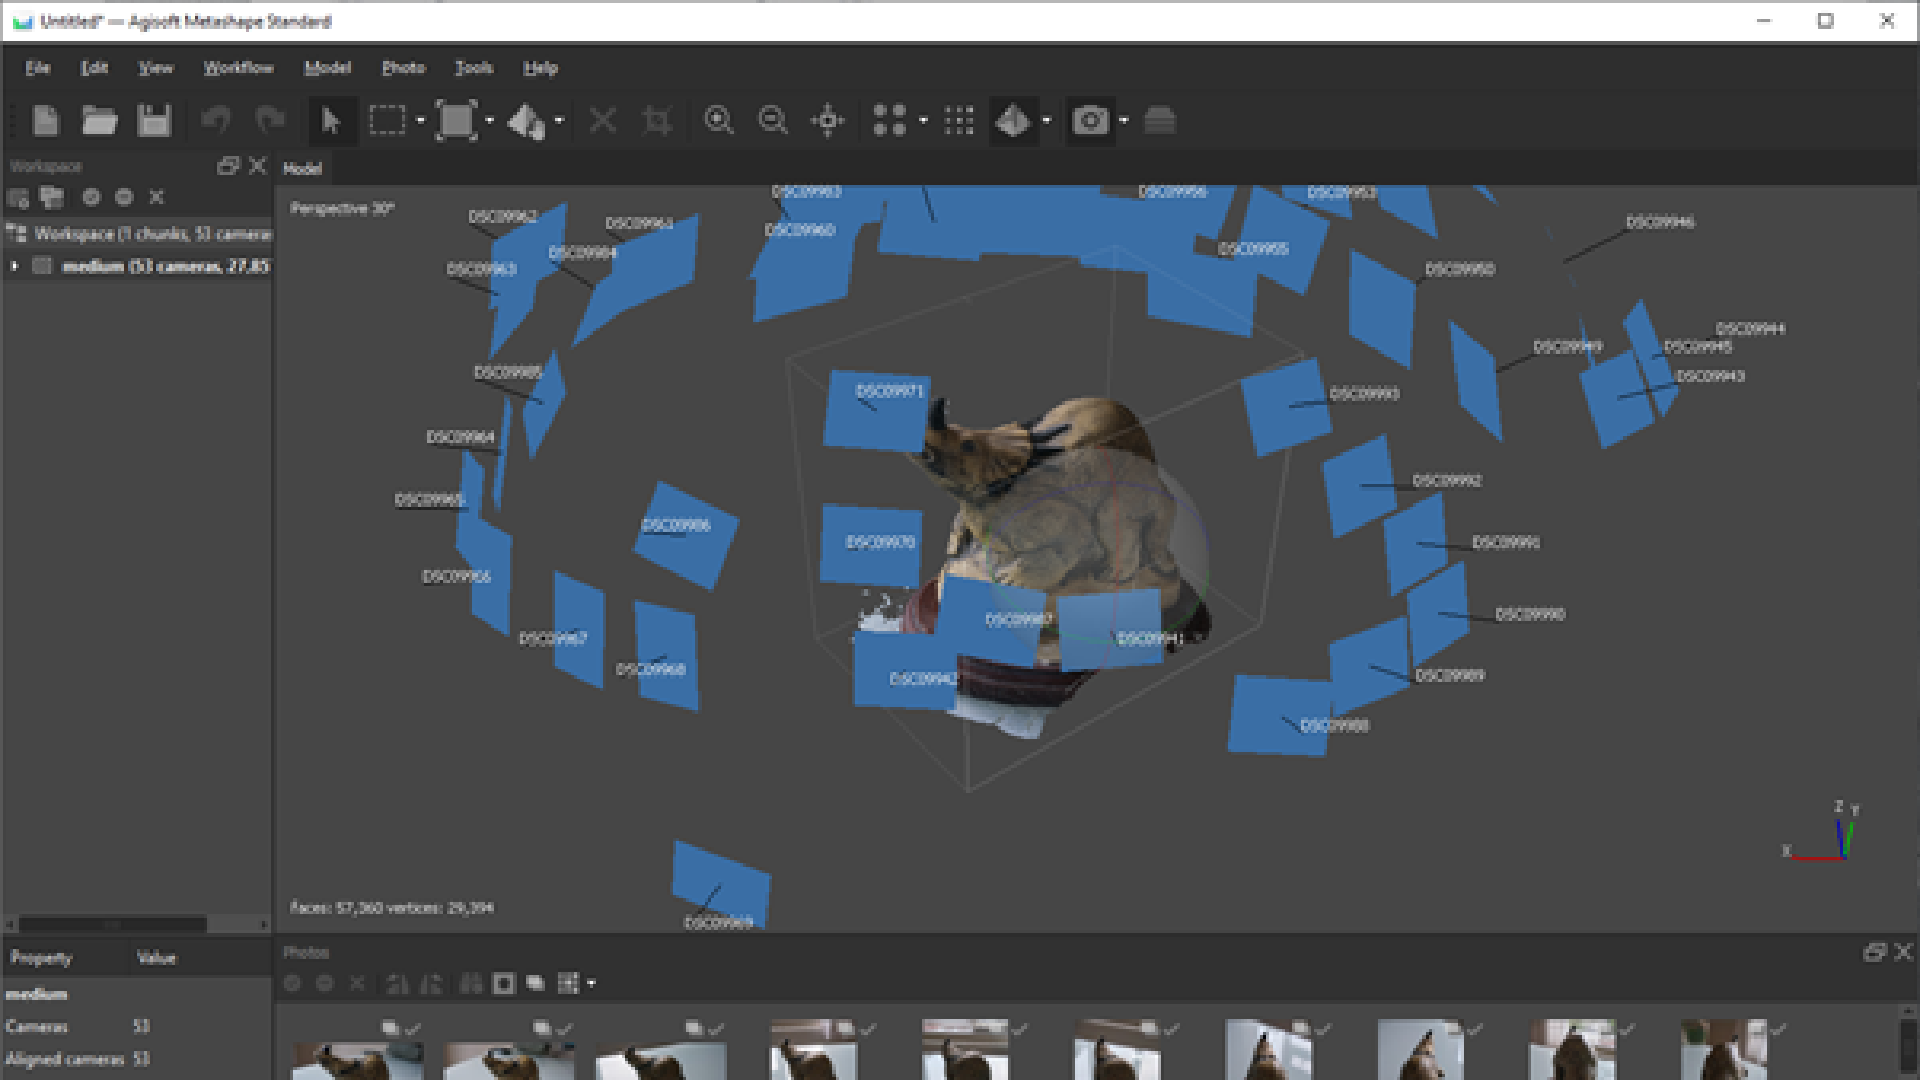
Task: Open the Model menu
Action: pyautogui.click(x=327, y=68)
